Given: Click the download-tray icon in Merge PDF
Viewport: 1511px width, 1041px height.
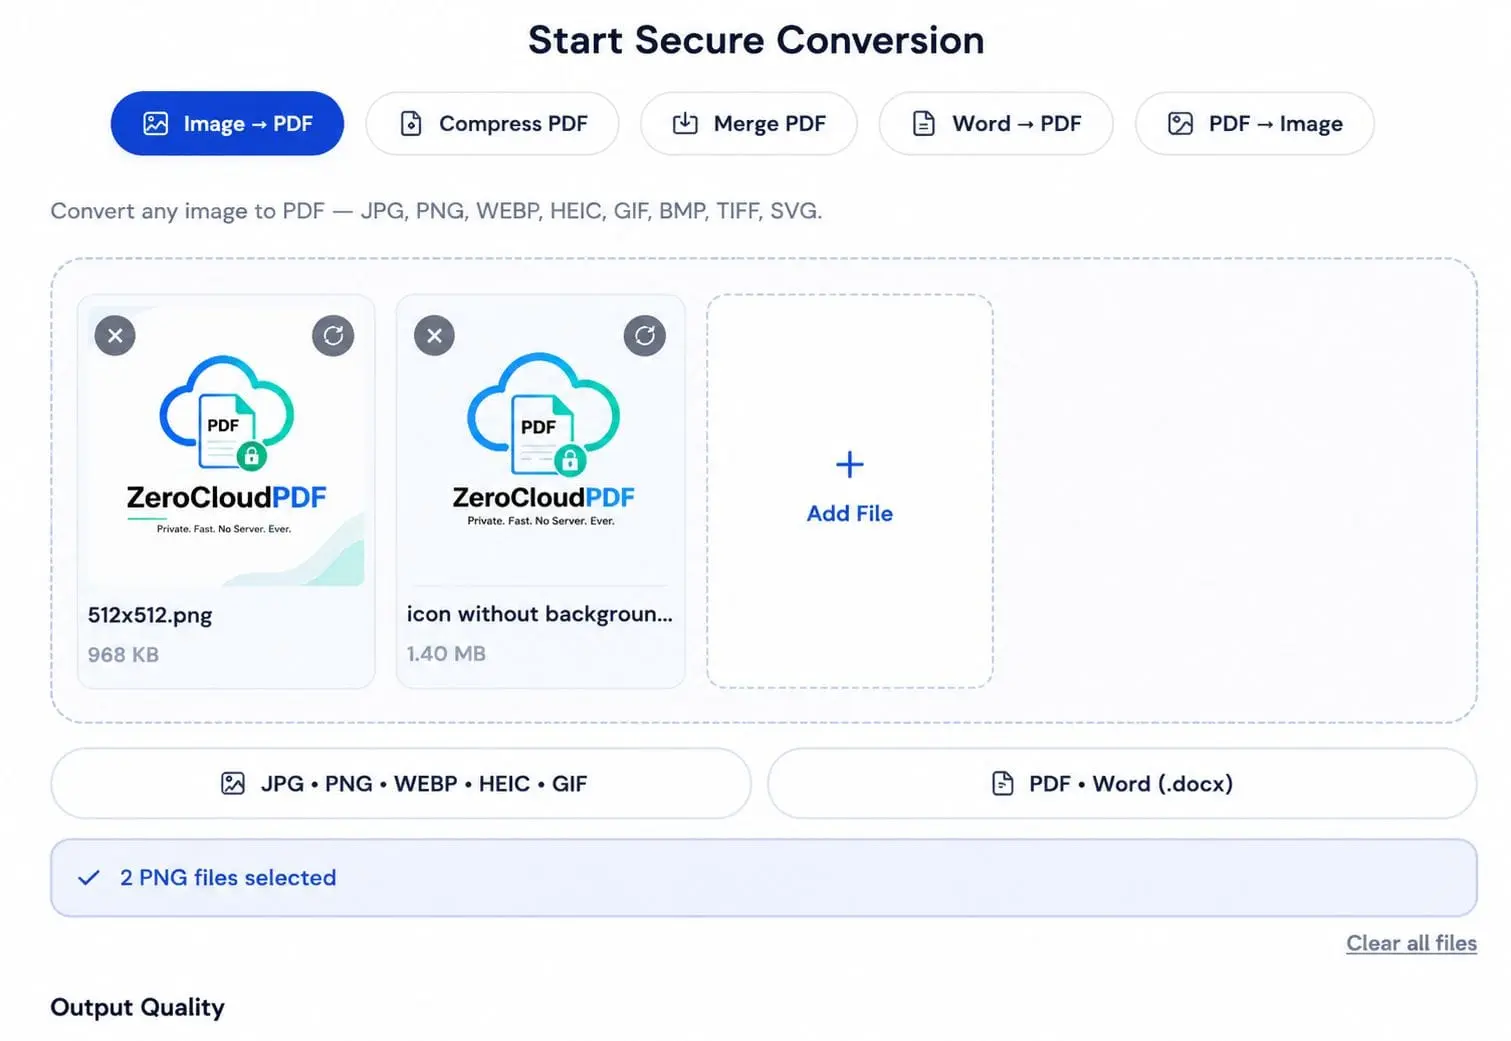Looking at the screenshot, I should click(x=685, y=123).
